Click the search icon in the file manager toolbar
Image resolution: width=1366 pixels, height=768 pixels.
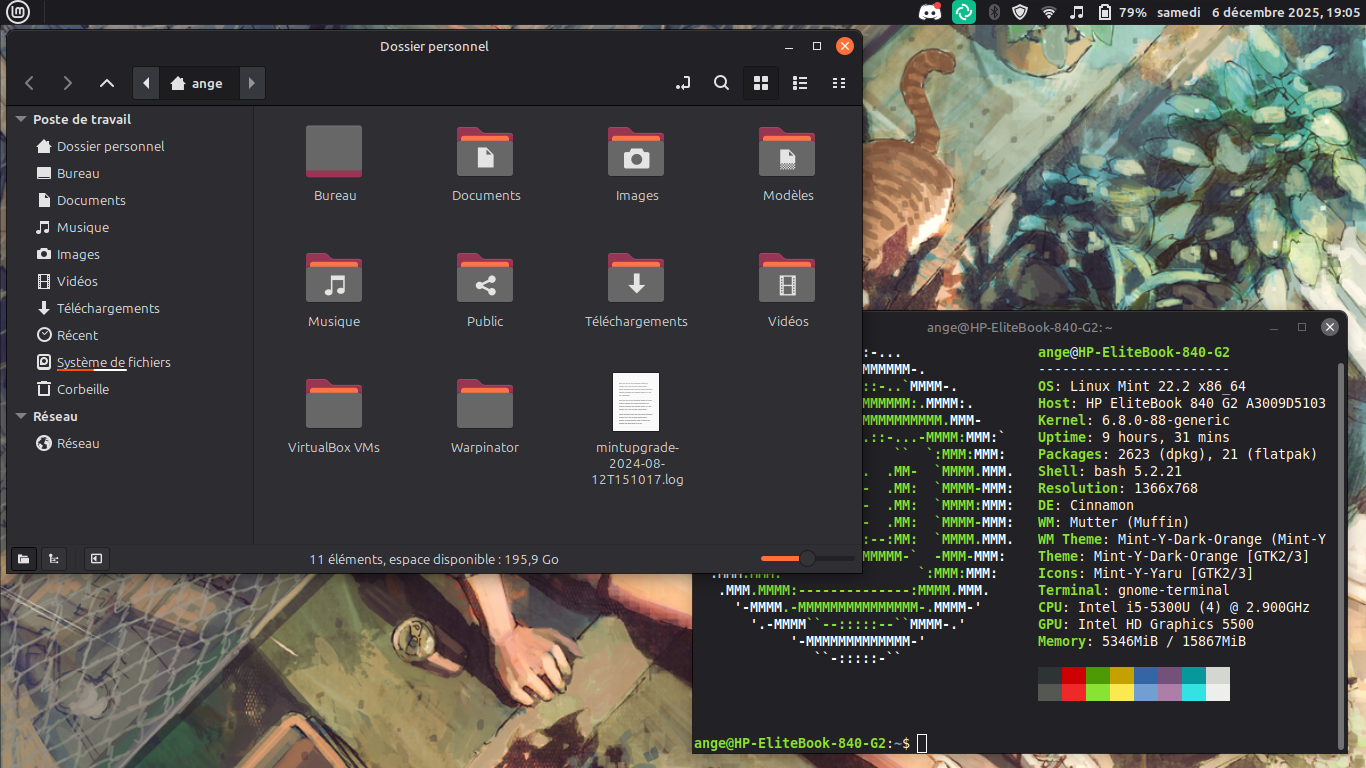point(721,83)
